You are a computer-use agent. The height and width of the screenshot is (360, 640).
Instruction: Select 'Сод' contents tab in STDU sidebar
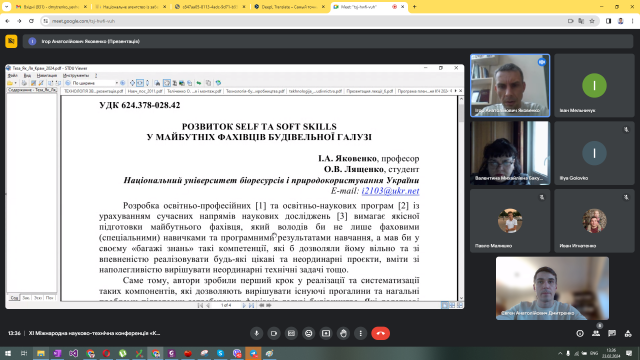point(14,298)
